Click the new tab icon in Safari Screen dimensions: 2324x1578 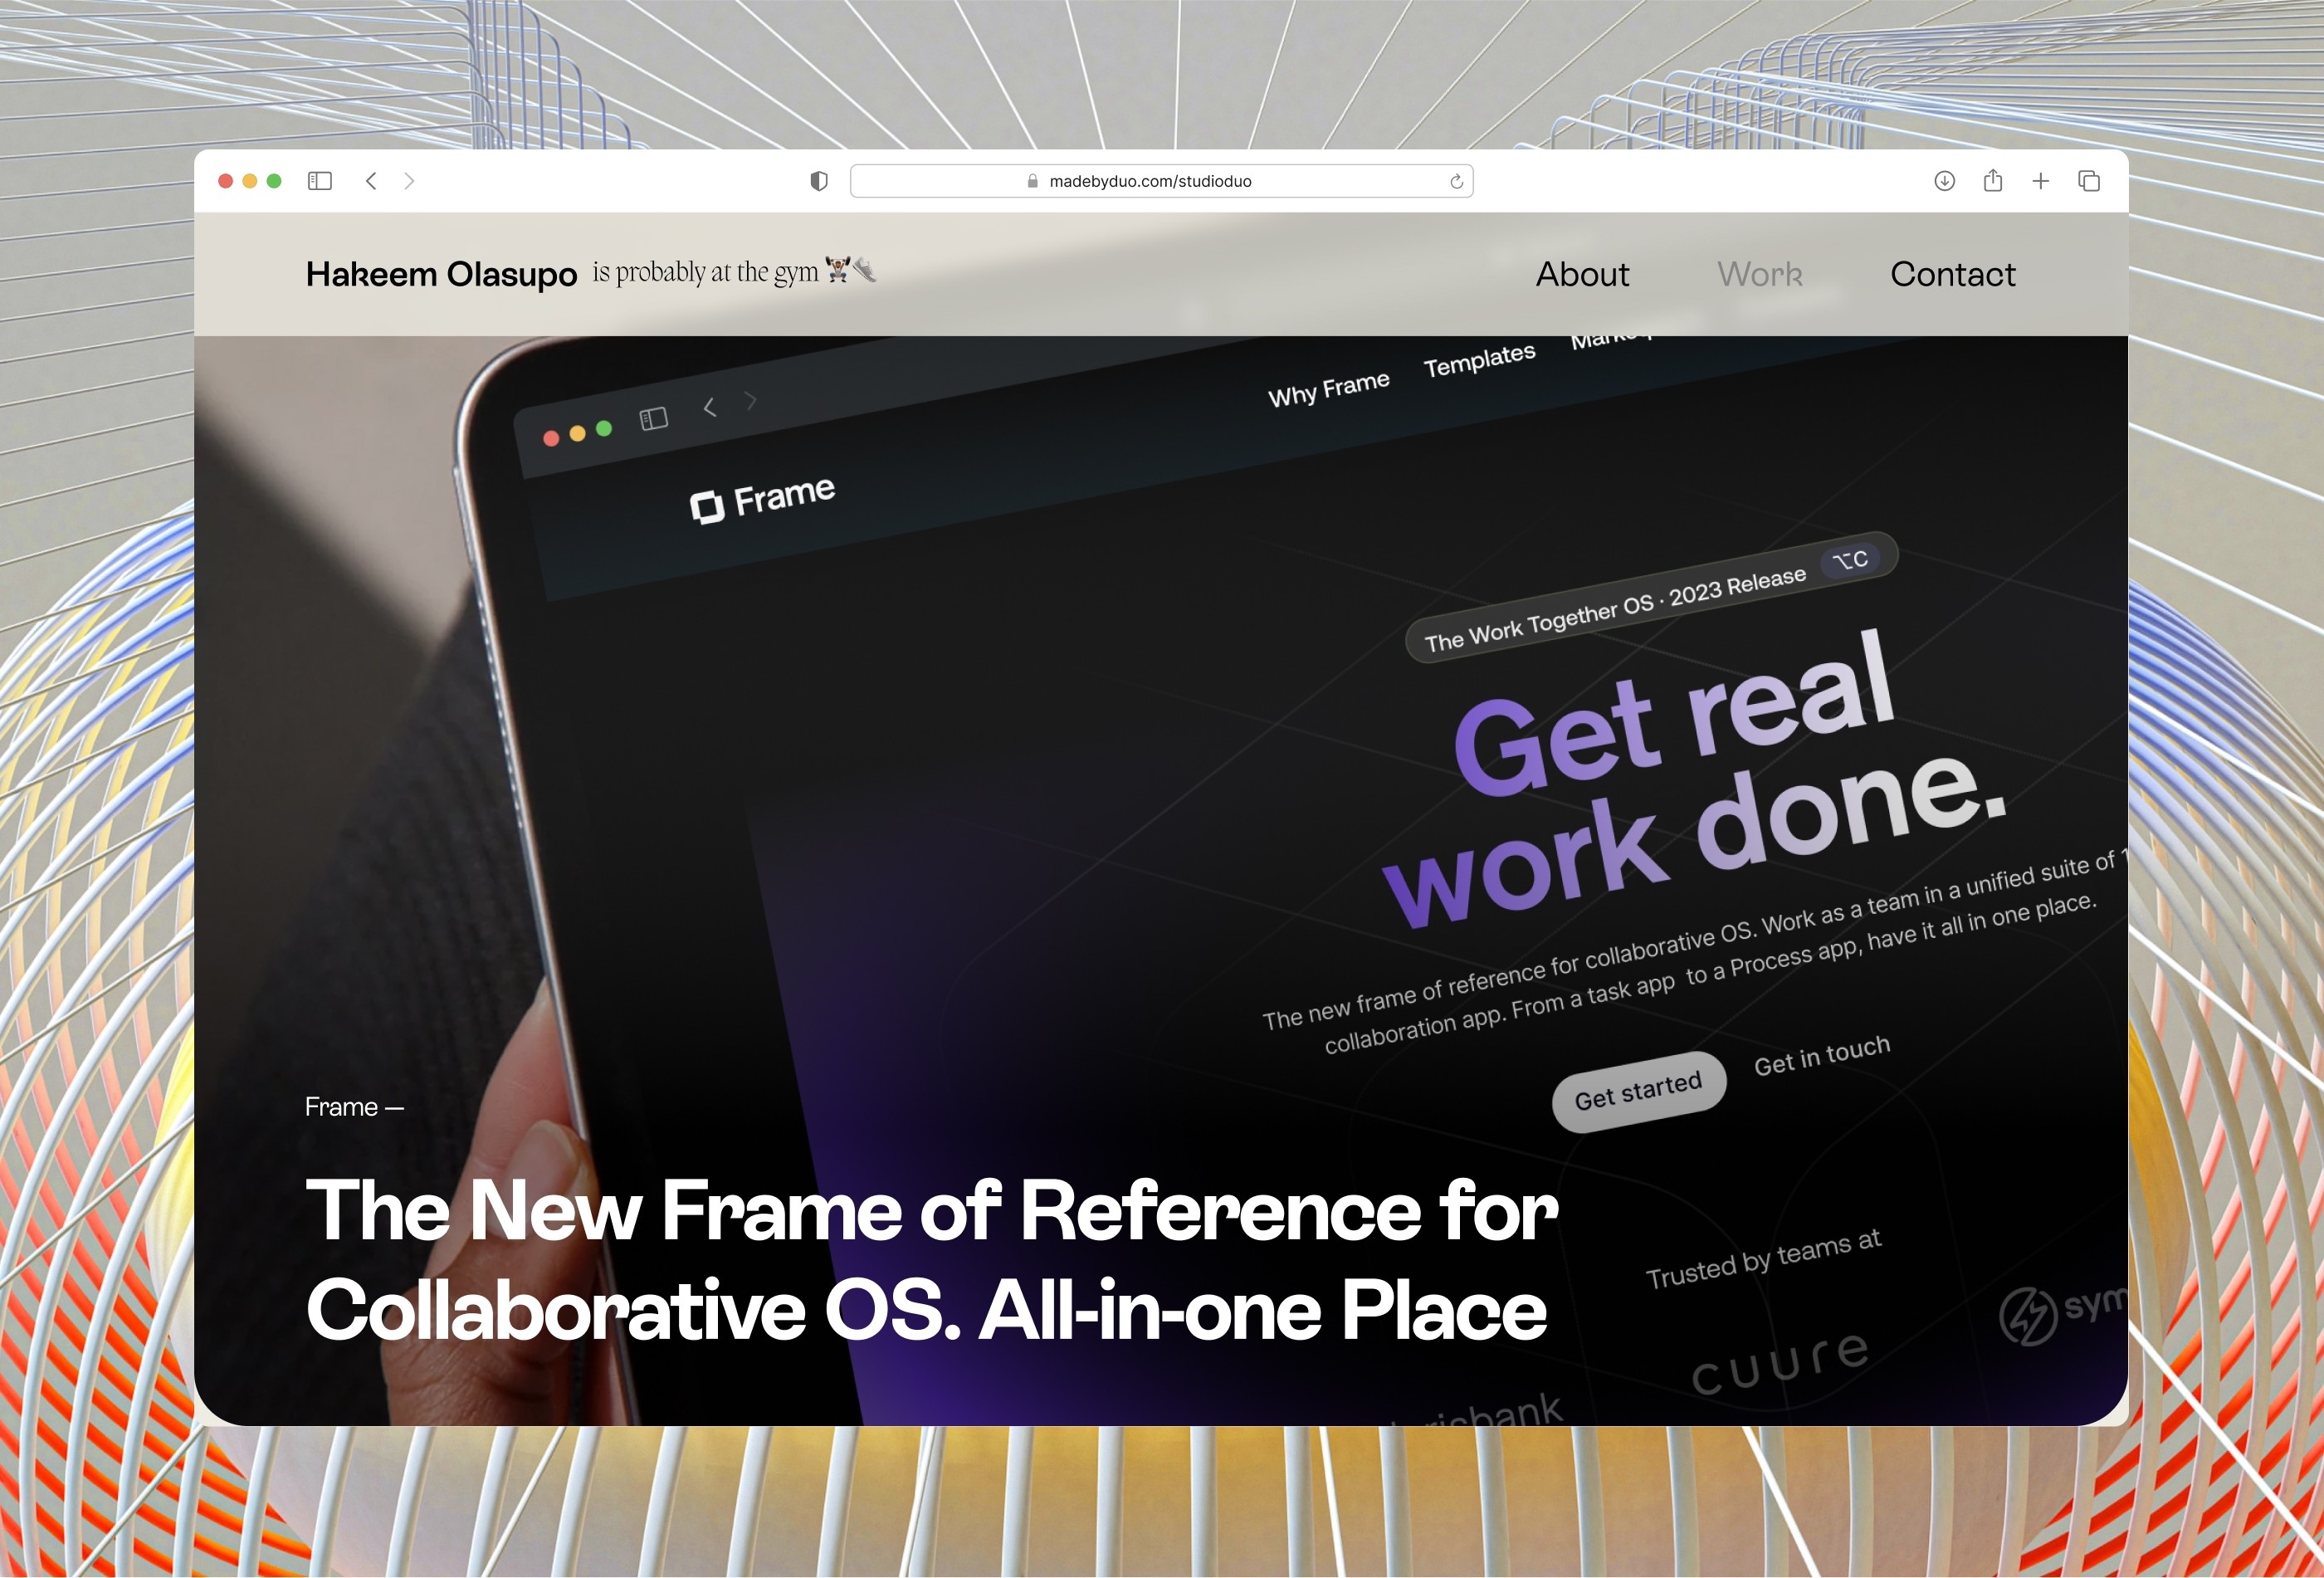coord(2040,179)
